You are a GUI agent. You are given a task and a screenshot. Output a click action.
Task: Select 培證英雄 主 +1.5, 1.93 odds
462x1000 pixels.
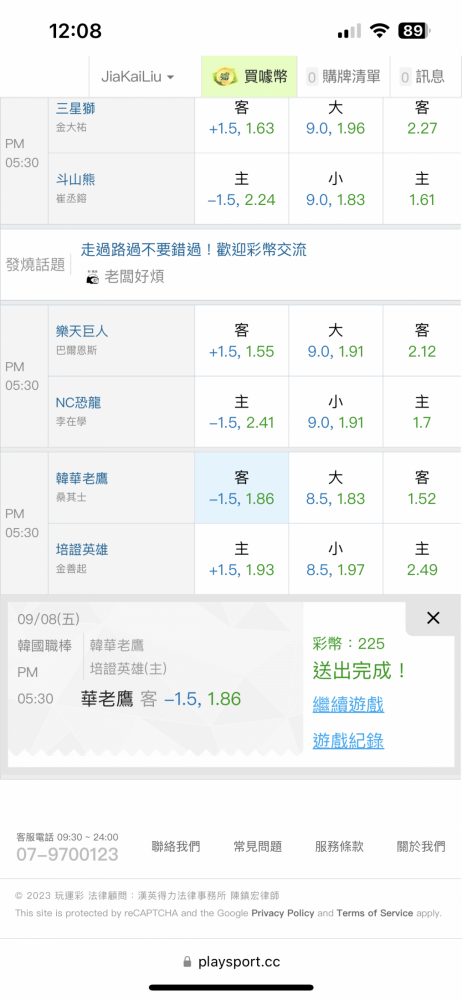241,559
